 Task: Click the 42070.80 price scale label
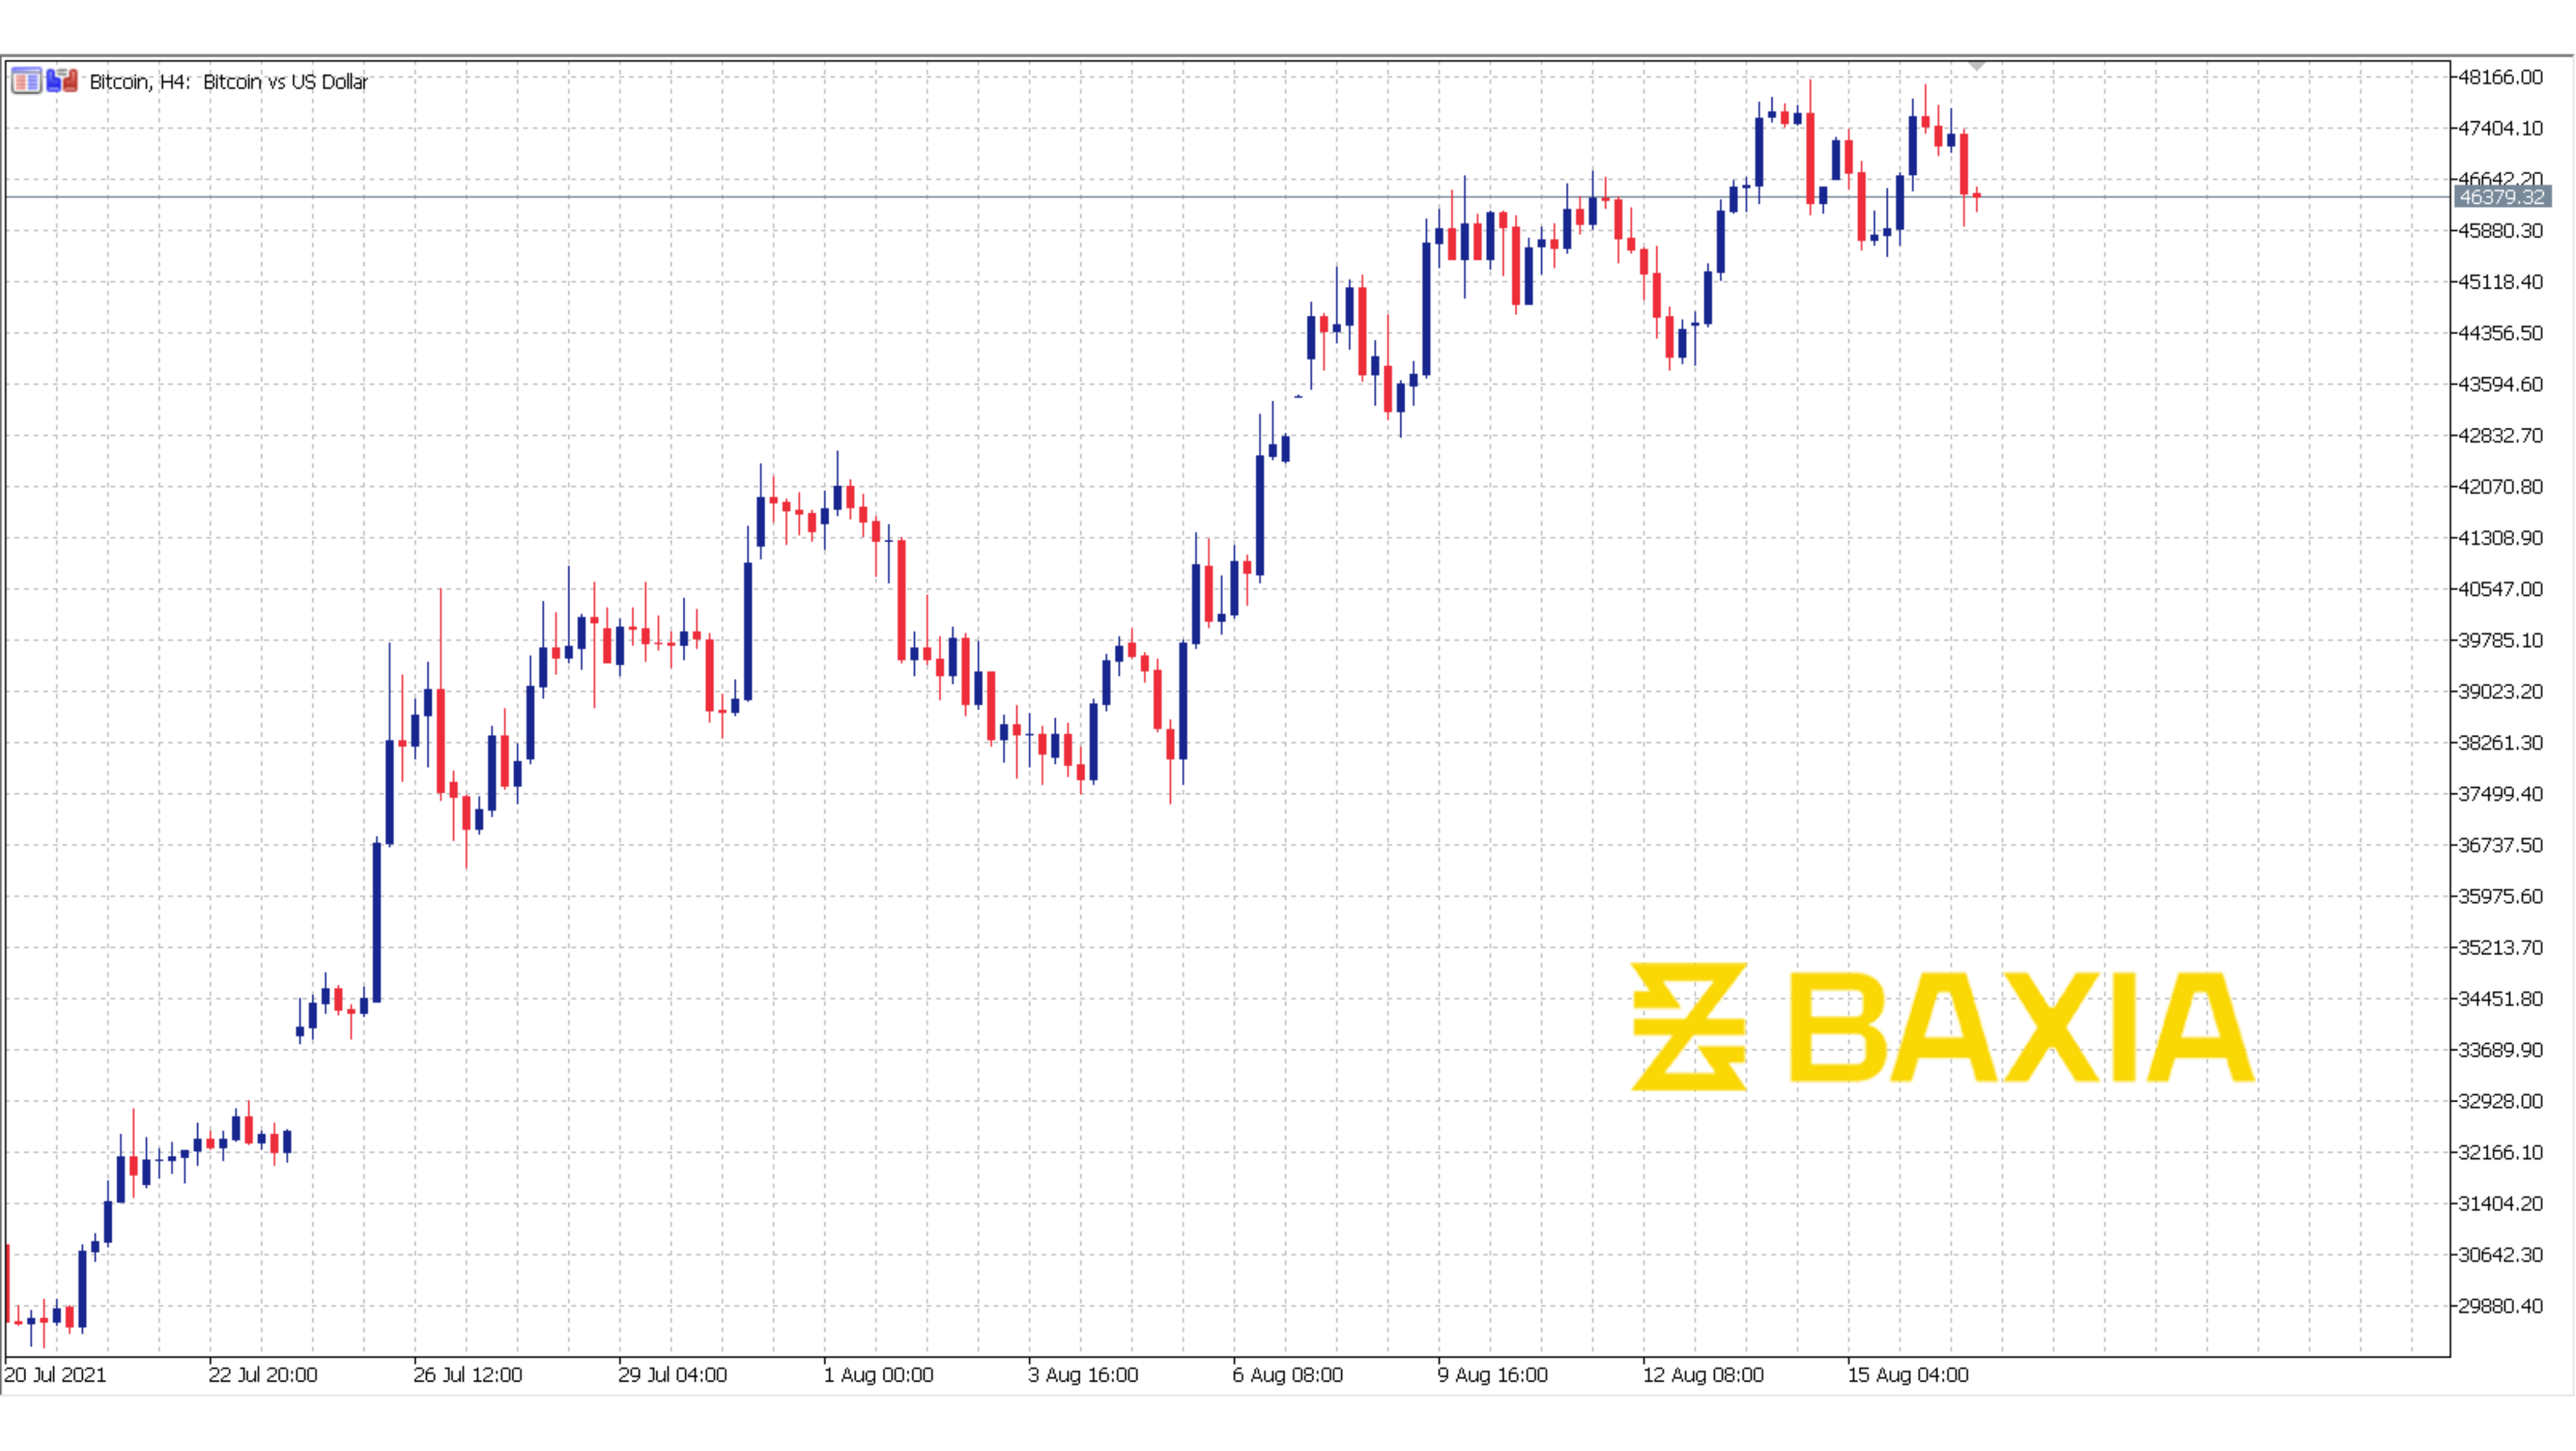[2500, 487]
